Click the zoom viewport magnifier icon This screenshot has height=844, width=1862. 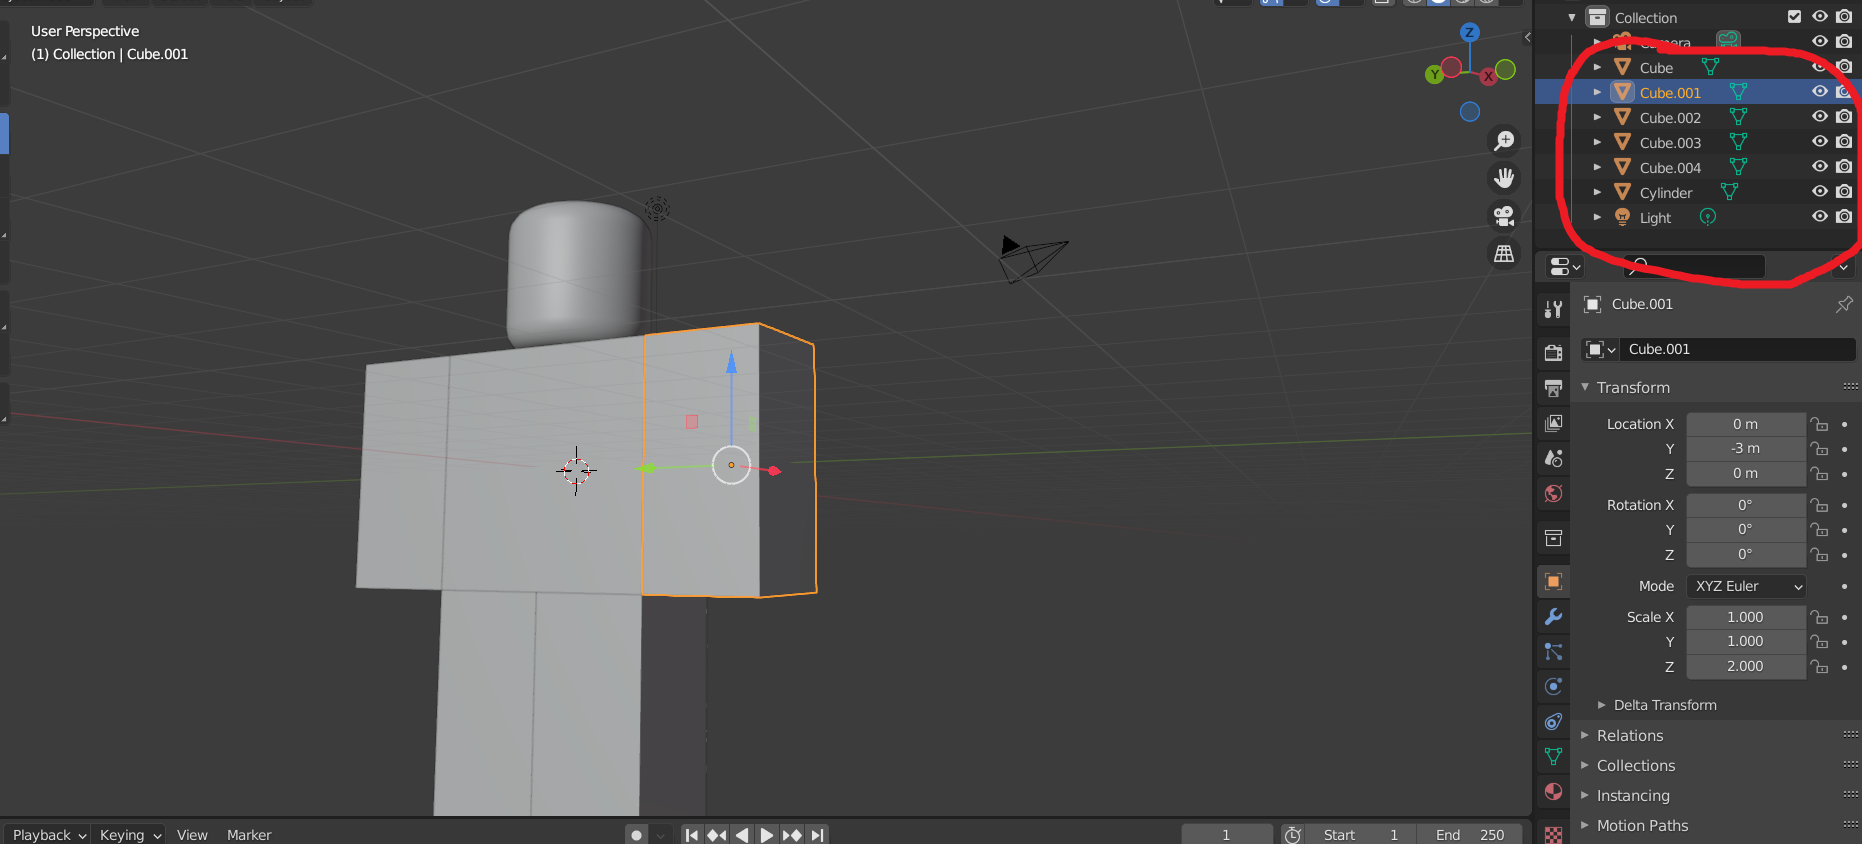(1504, 140)
